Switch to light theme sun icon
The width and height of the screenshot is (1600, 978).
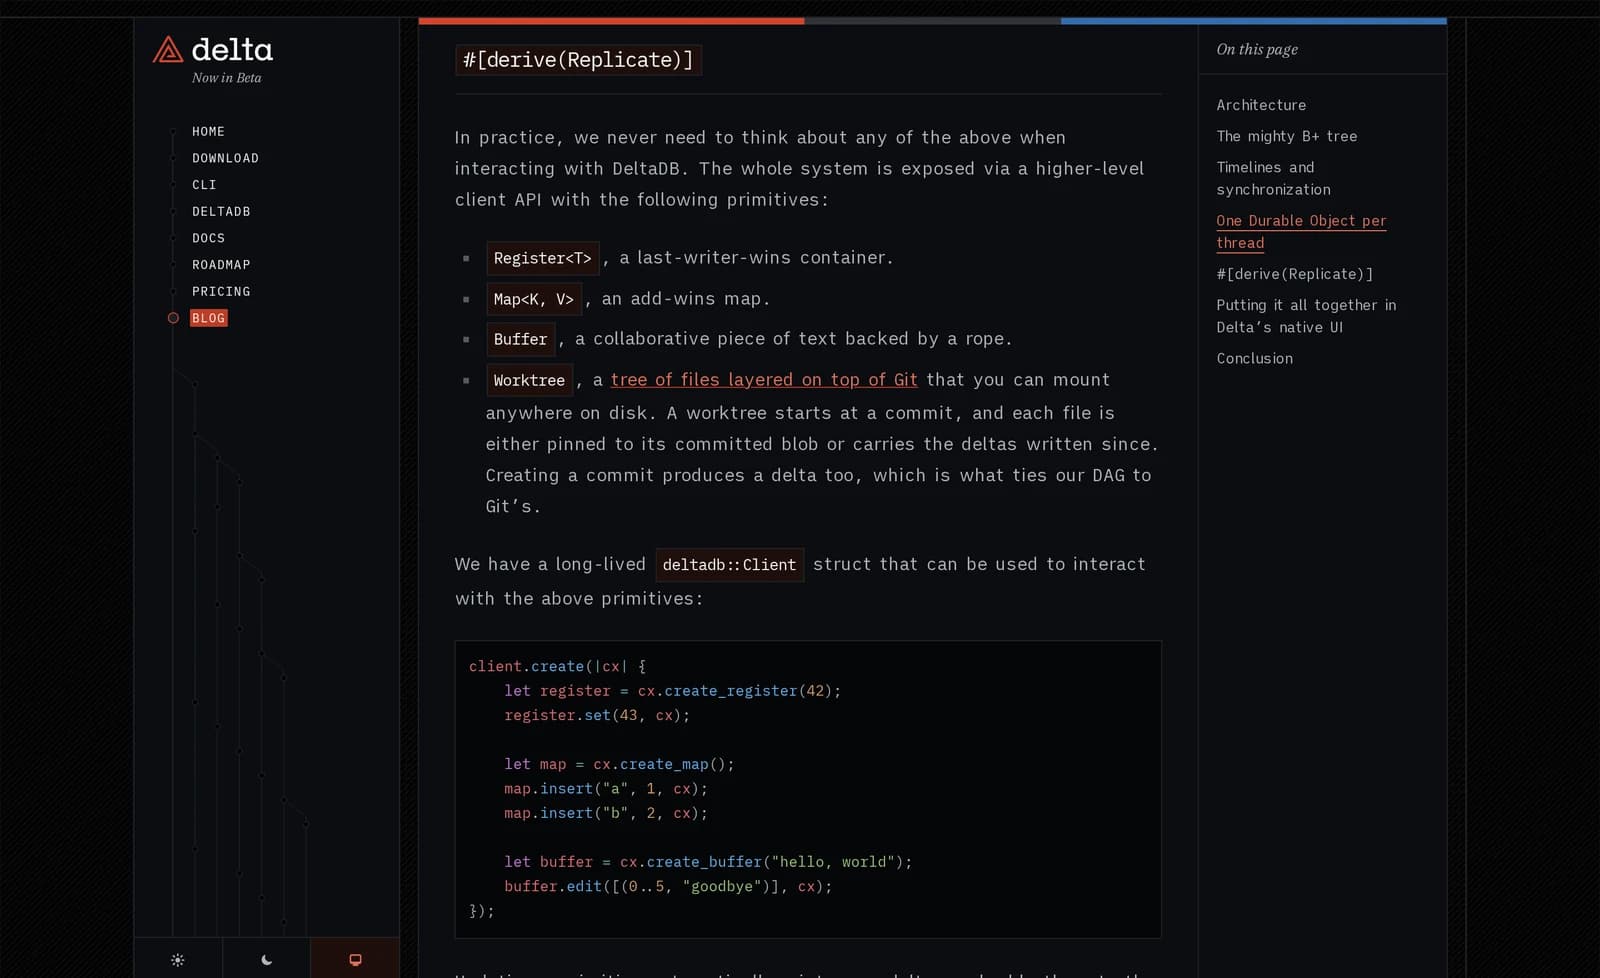[178, 960]
